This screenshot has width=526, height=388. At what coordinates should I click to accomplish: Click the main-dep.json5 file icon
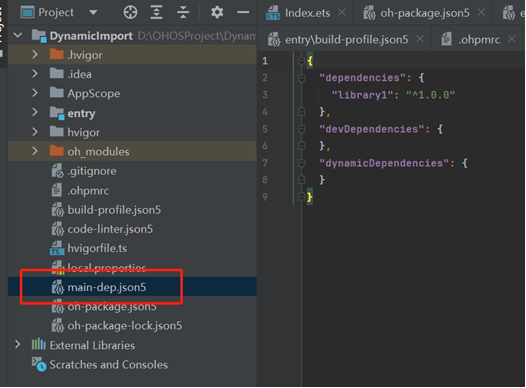coord(58,287)
